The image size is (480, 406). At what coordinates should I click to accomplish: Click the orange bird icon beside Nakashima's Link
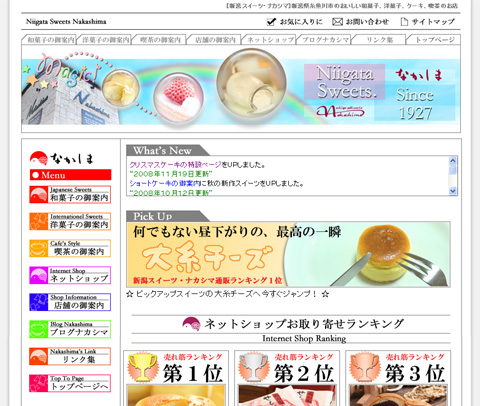click(x=39, y=356)
